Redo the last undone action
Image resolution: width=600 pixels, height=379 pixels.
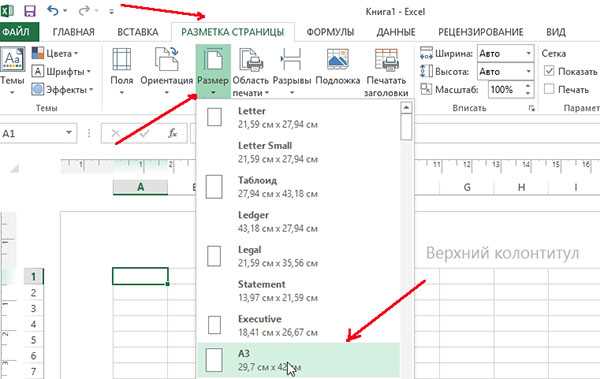pyautogui.click(x=83, y=11)
